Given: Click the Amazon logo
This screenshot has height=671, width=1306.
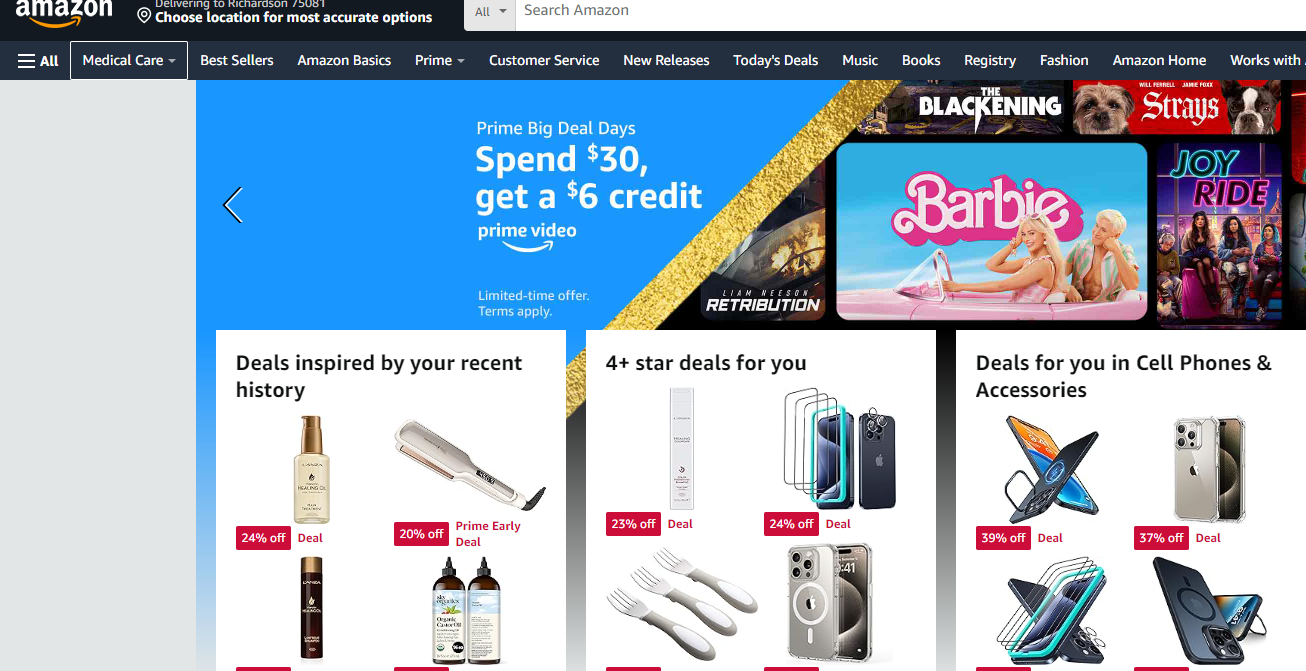Looking at the screenshot, I should tap(64, 14).
